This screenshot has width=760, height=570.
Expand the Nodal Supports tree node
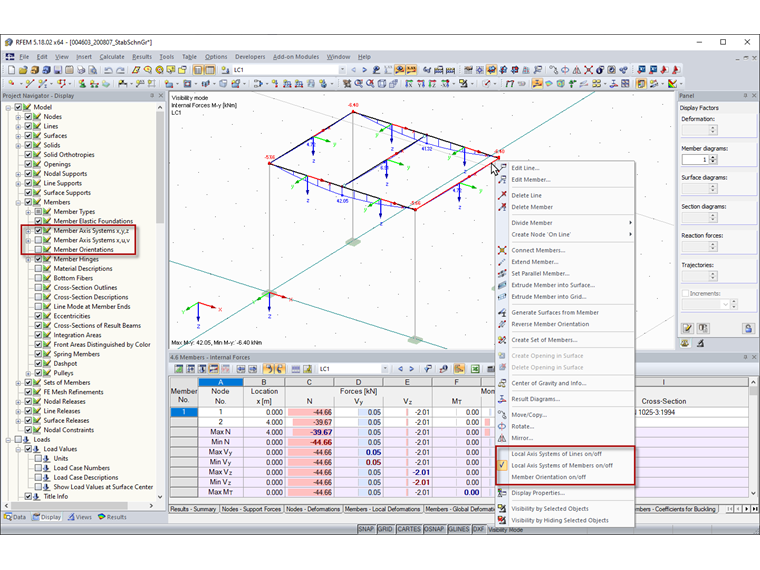point(18,174)
